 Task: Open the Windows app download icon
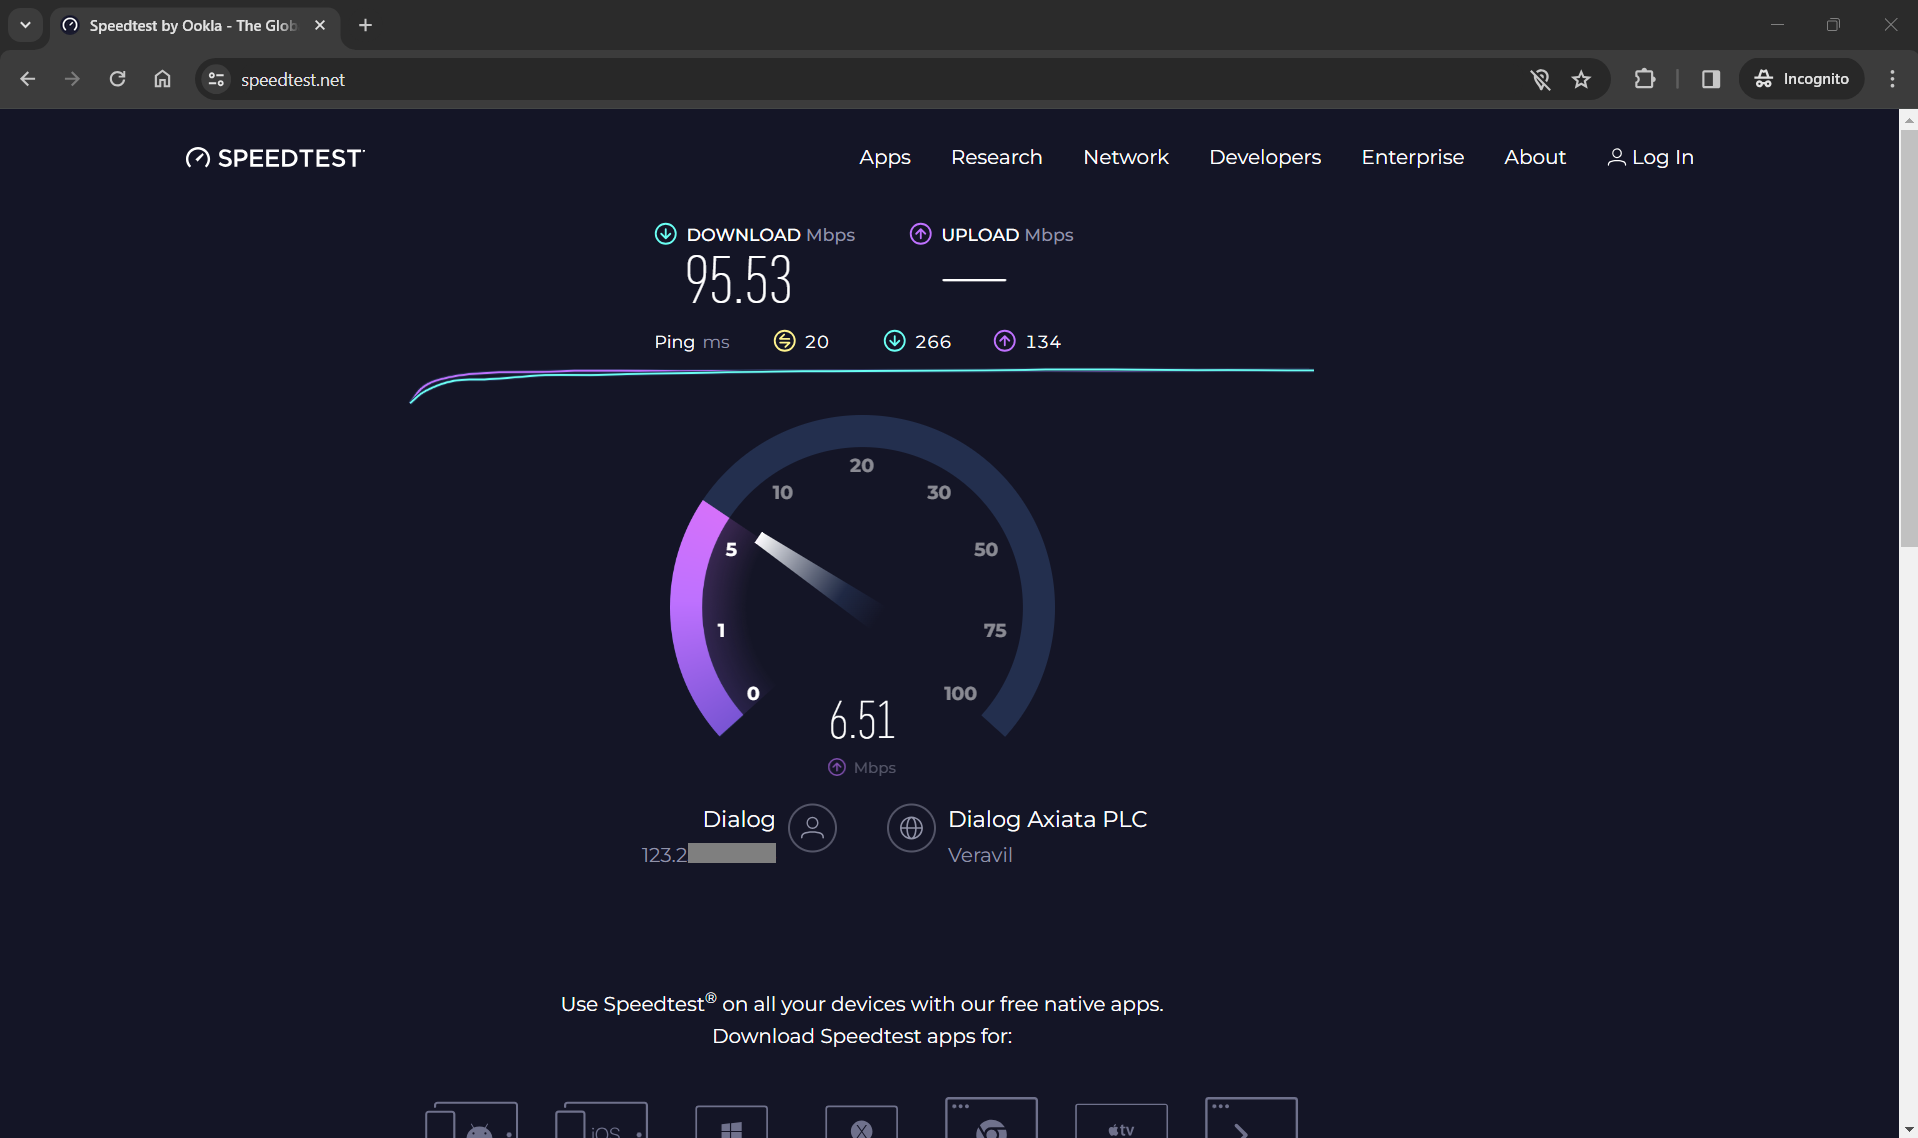click(x=731, y=1122)
